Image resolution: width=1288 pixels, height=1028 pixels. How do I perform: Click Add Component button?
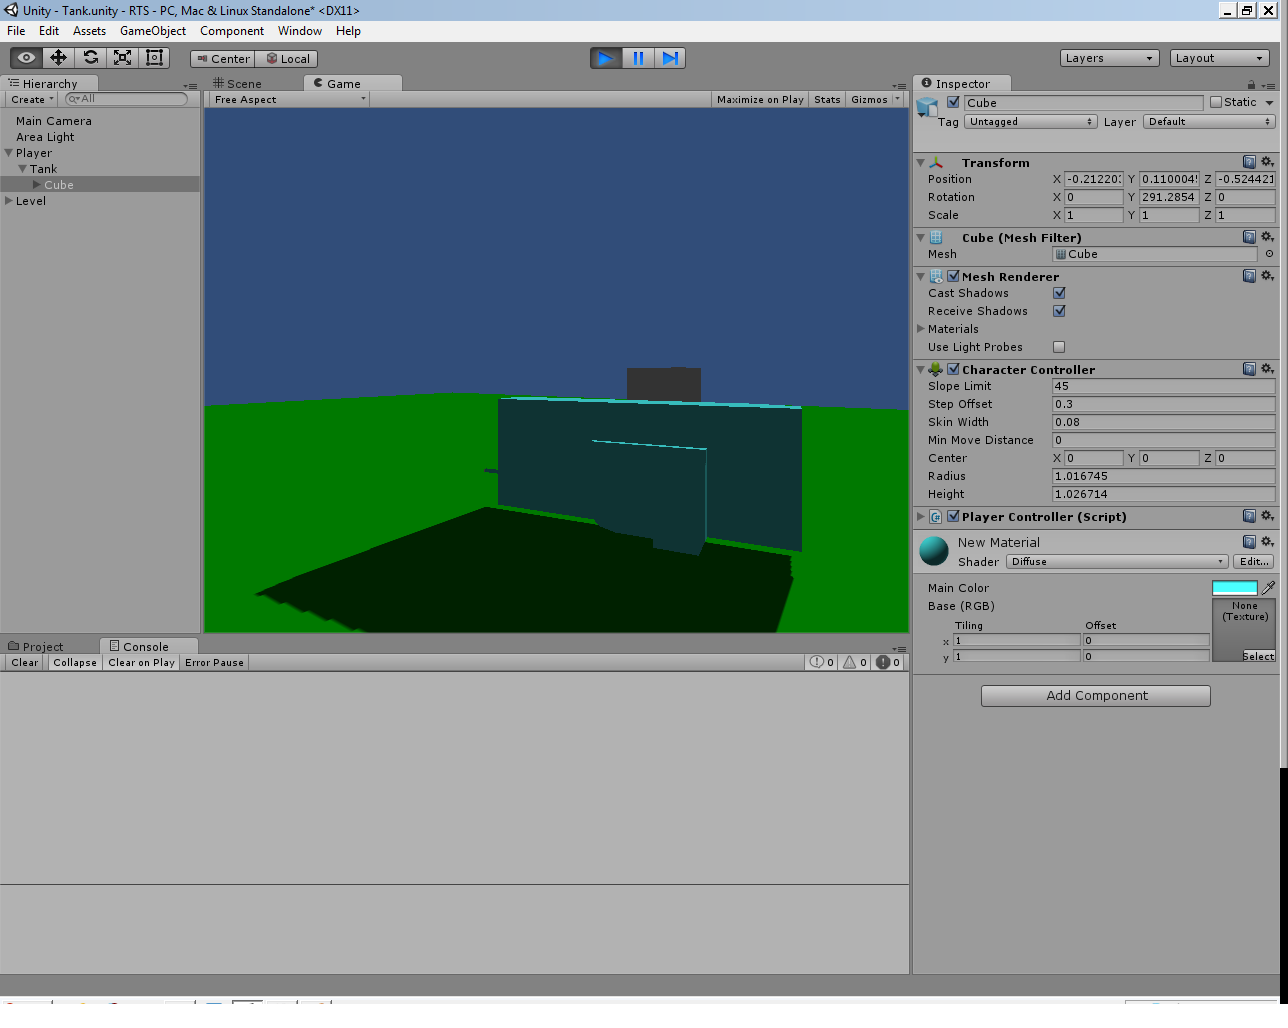click(1096, 695)
